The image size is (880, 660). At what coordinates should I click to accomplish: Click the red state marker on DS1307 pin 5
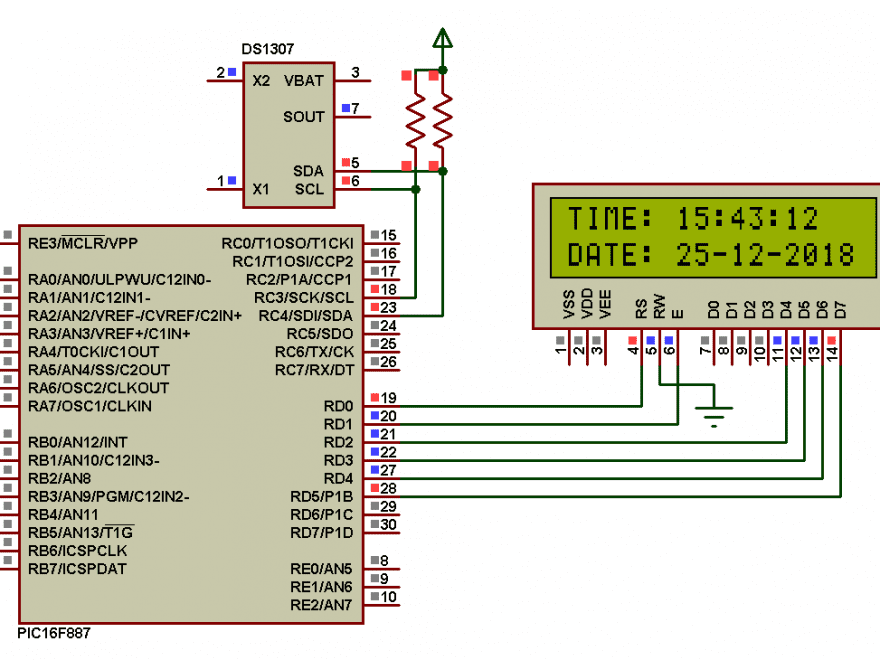point(346,162)
